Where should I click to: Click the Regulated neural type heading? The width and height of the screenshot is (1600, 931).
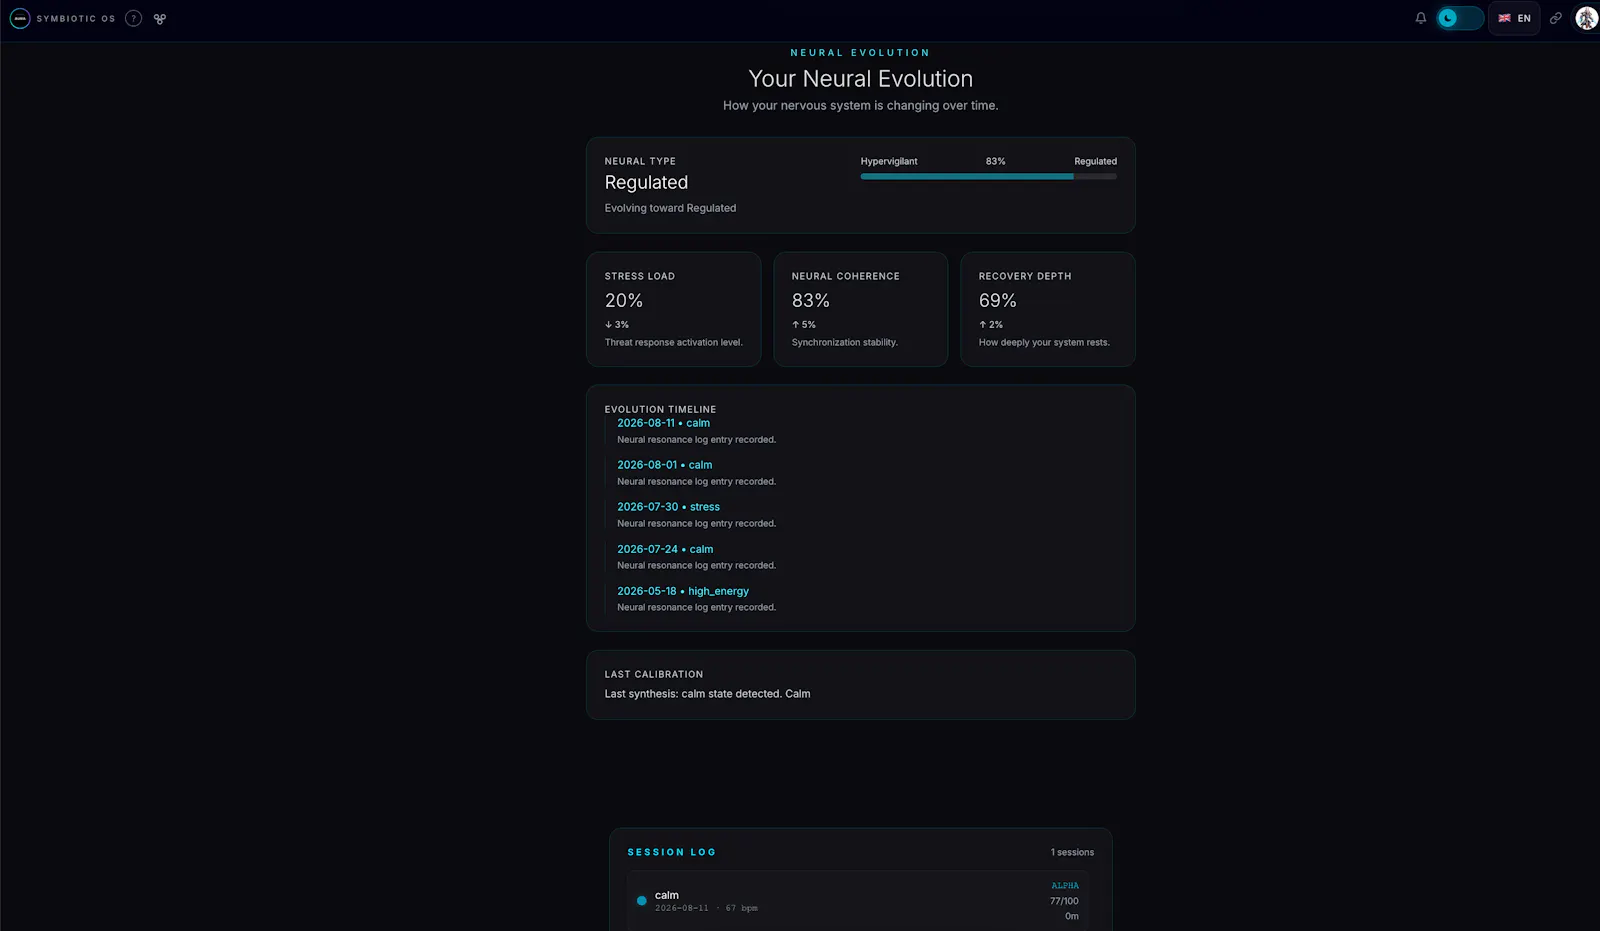point(646,182)
